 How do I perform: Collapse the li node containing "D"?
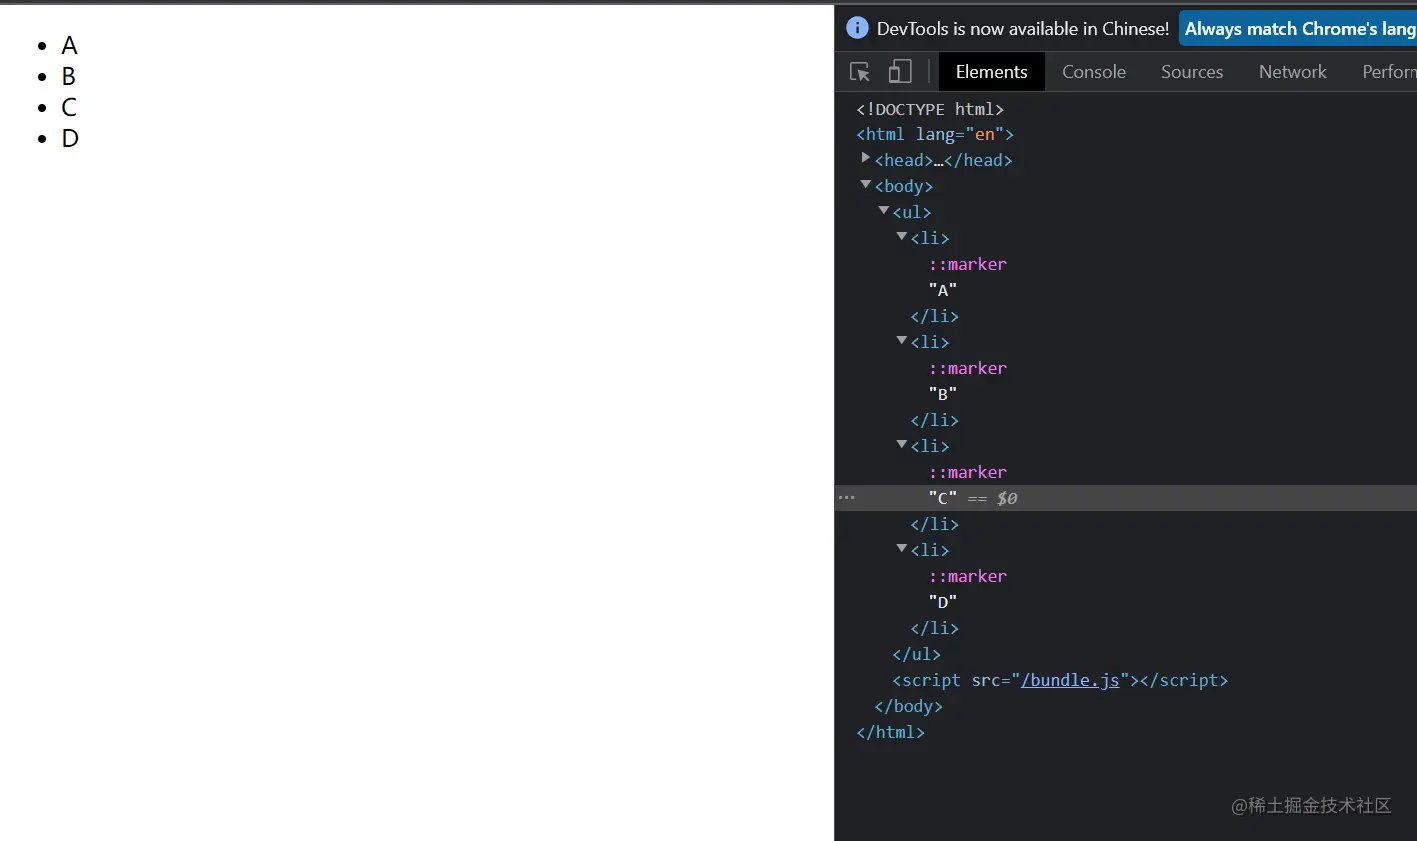coord(902,548)
